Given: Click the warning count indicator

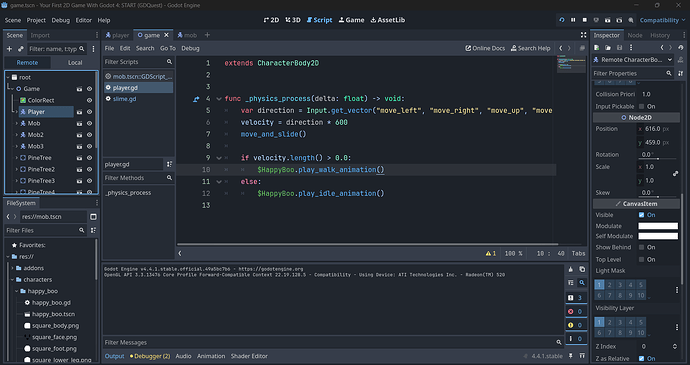Looking at the screenshot, I should pos(491,253).
